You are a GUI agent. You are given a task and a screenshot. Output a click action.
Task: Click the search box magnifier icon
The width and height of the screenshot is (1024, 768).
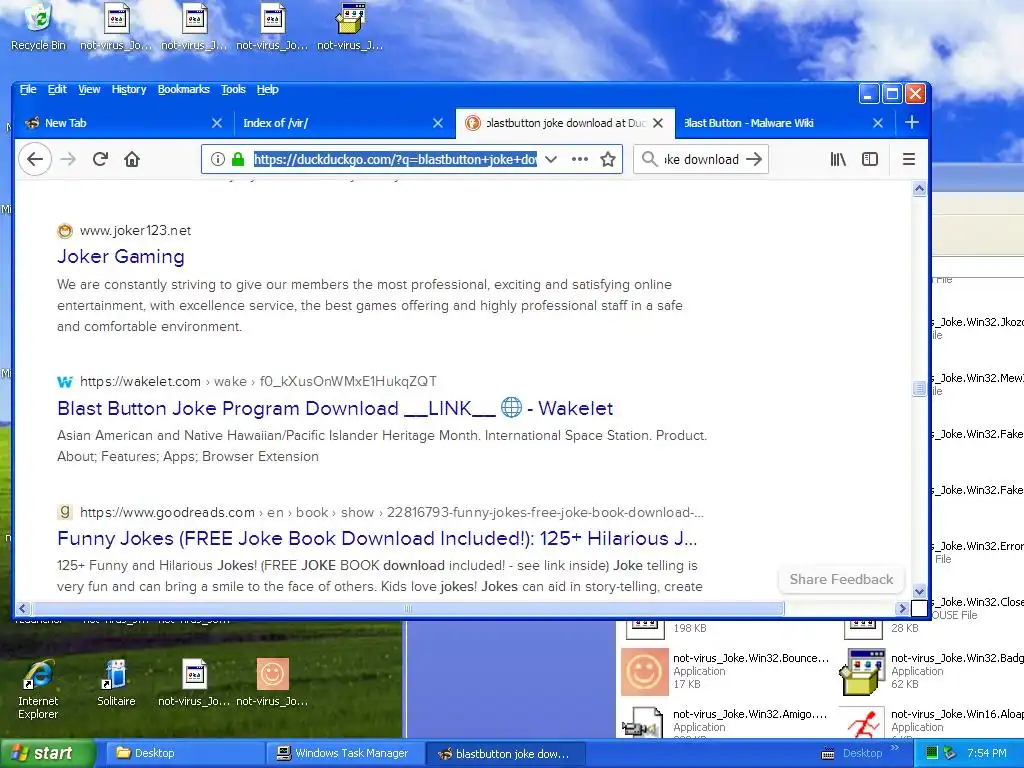tap(649, 159)
